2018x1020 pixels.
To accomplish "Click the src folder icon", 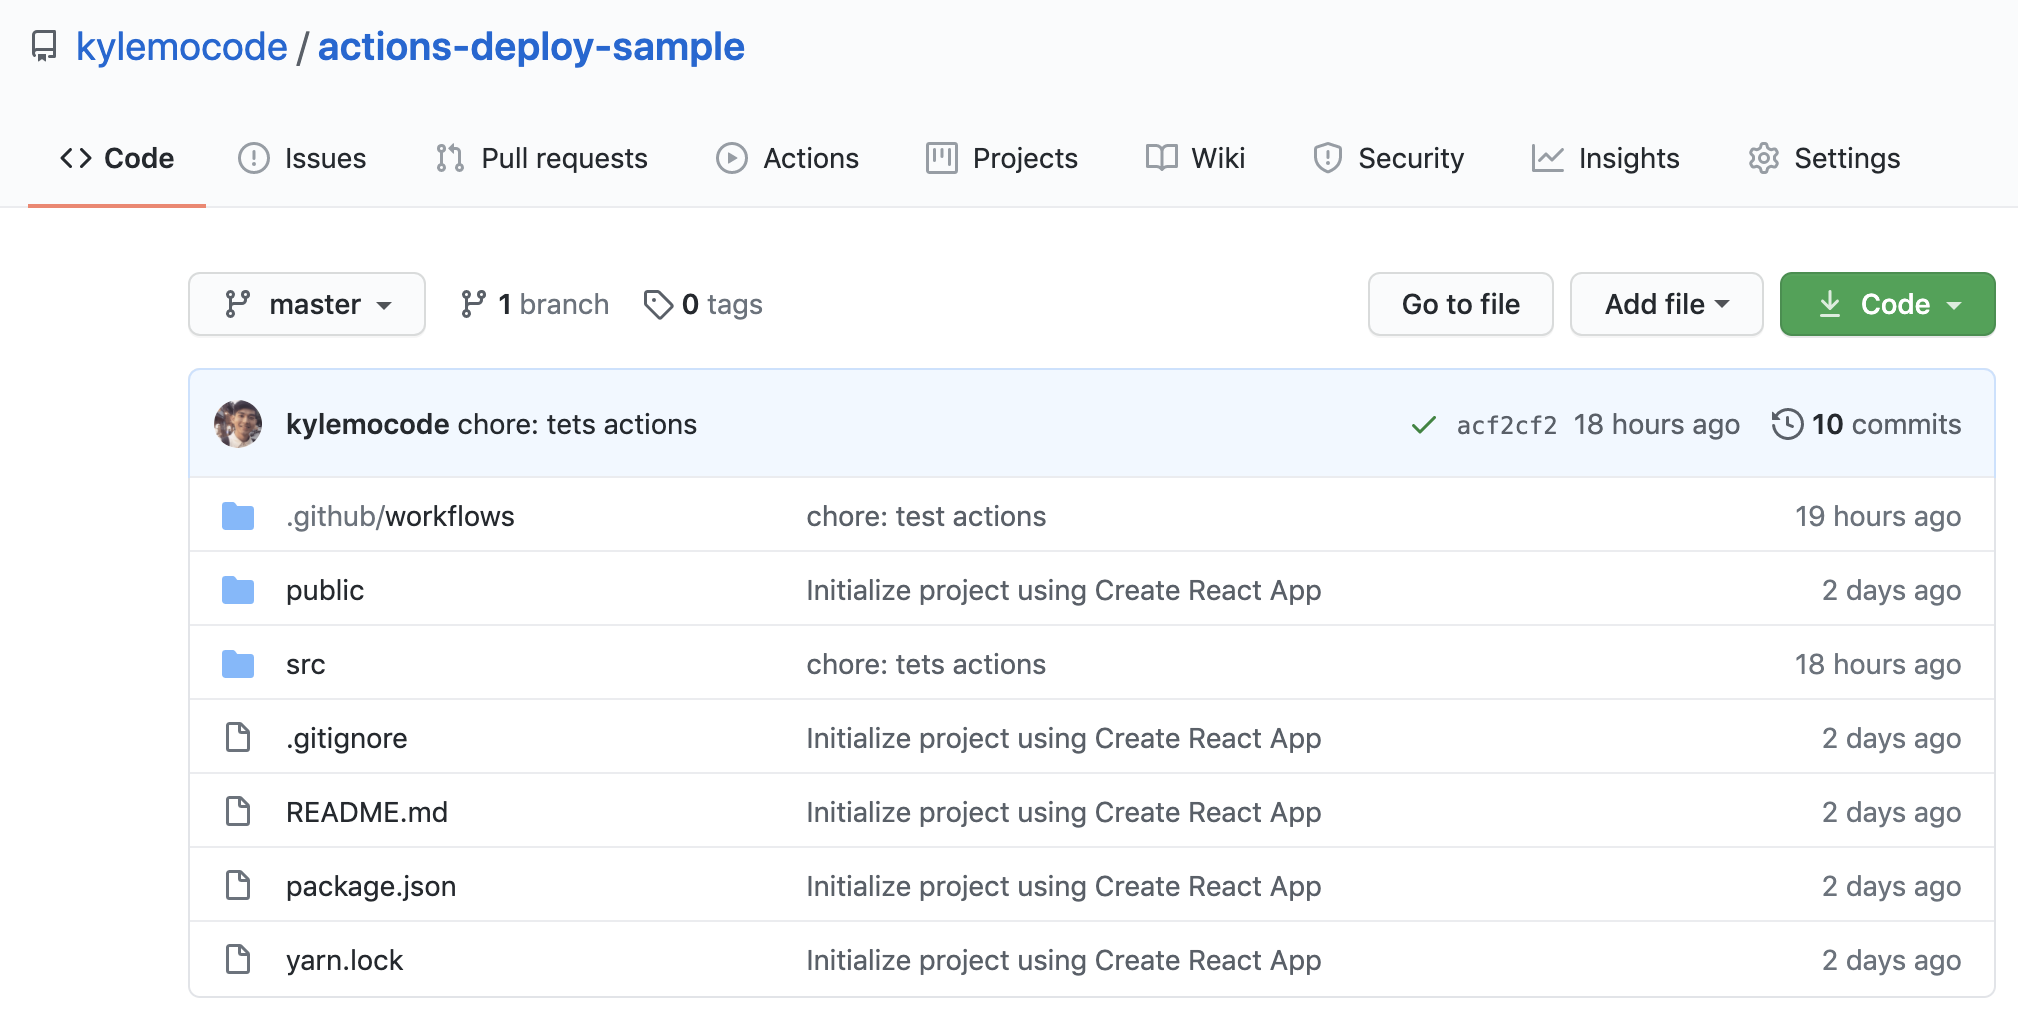I will (x=238, y=664).
